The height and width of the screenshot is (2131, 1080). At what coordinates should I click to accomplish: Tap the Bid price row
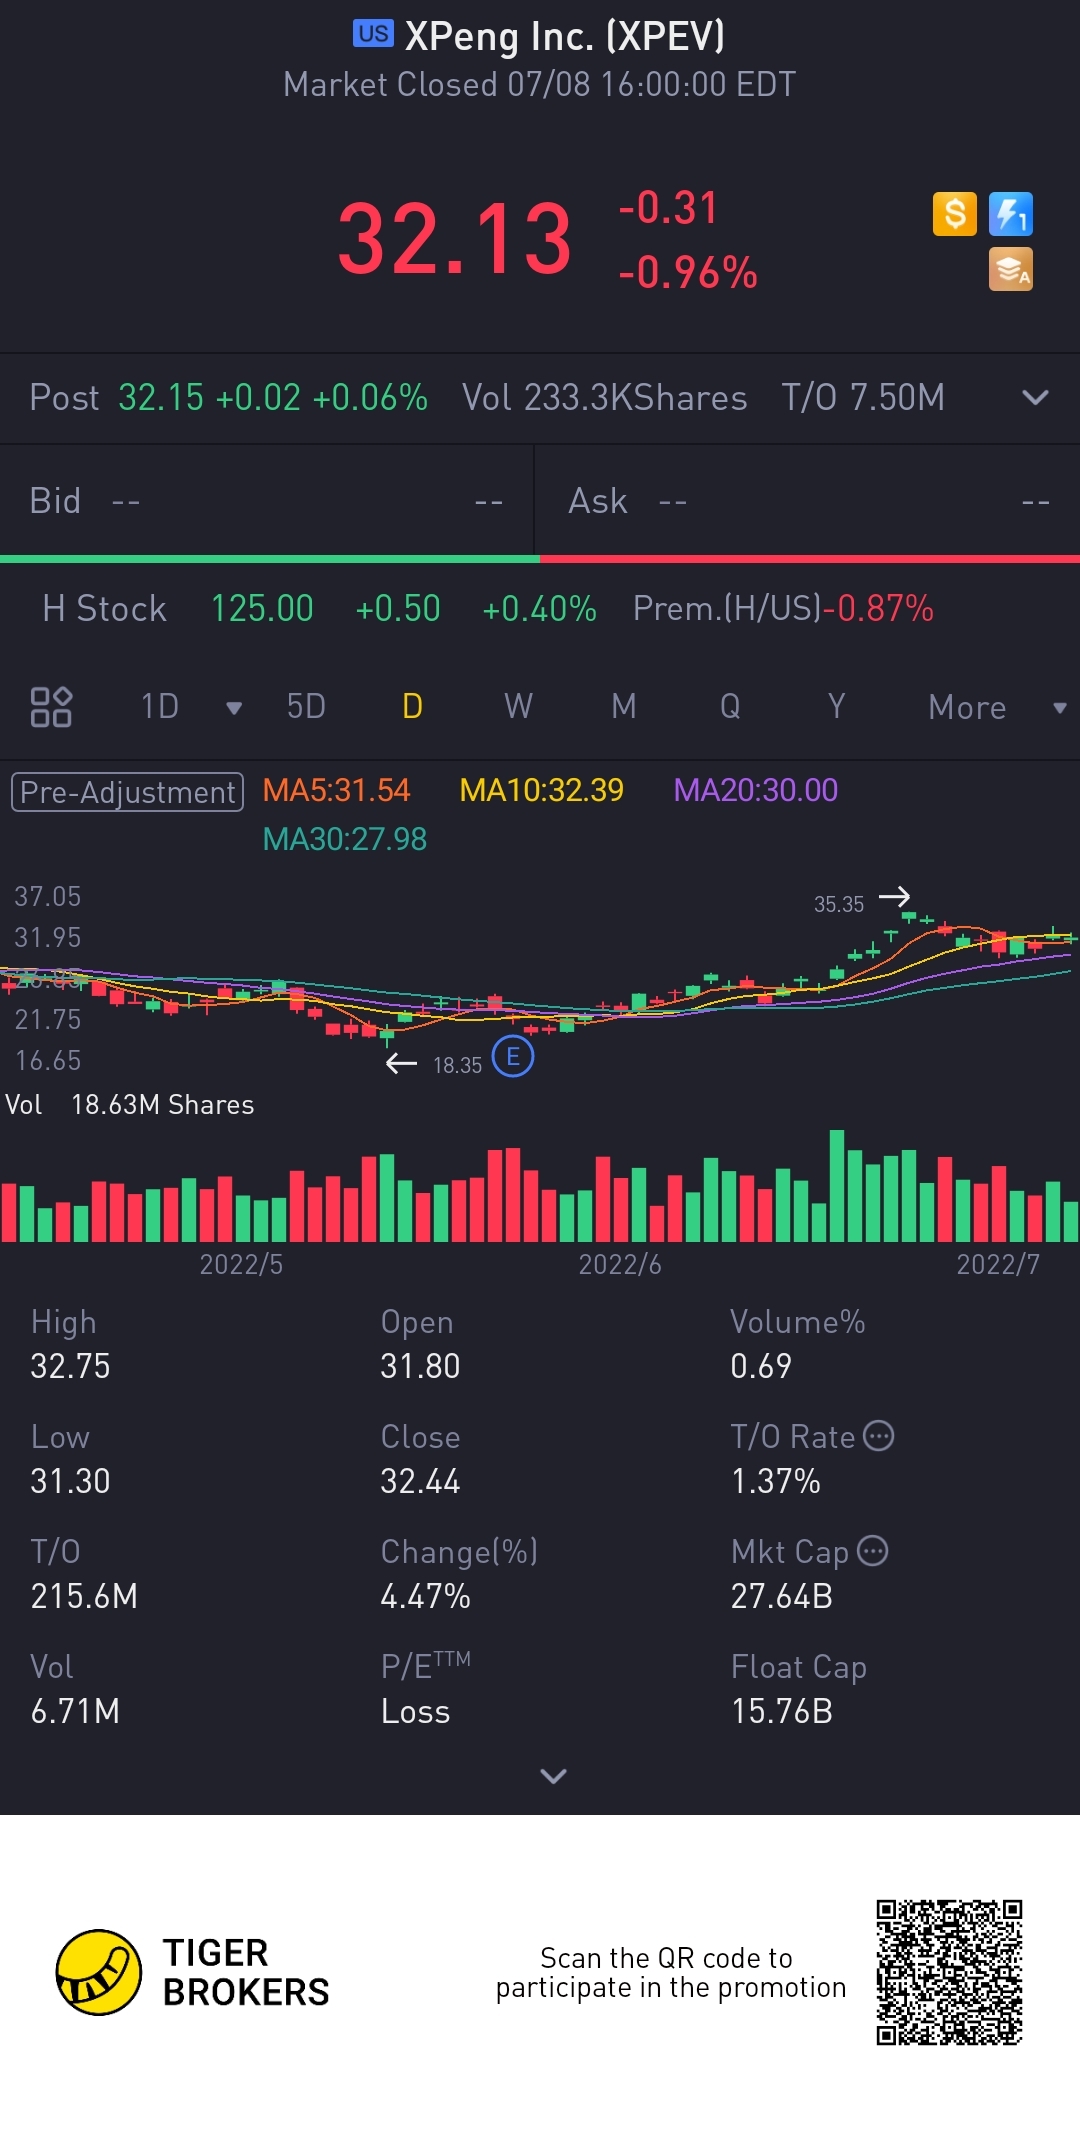(x=267, y=500)
